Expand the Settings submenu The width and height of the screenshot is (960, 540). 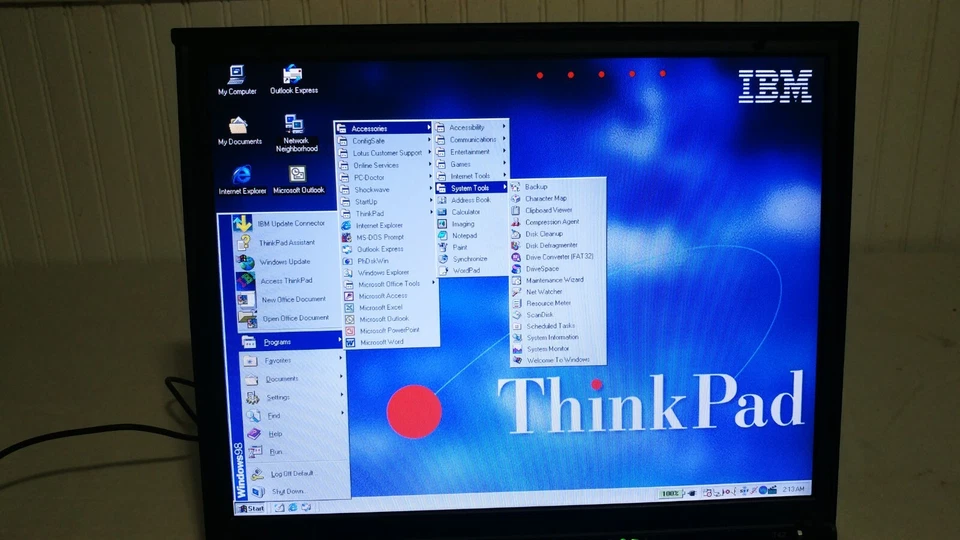click(x=294, y=397)
